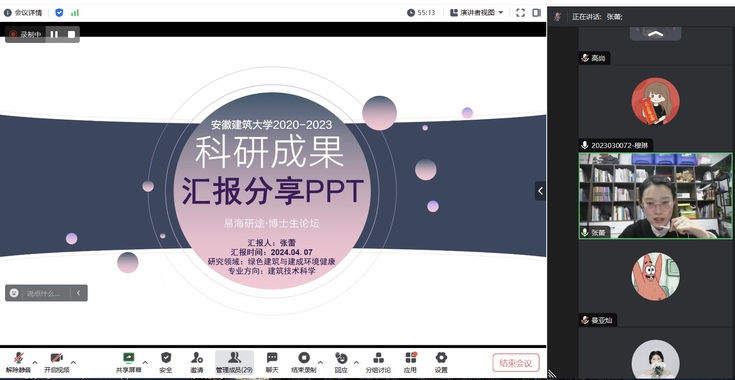Toggle fullscreen mode icon in top bar
Image resolution: width=735 pixels, height=380 pixels.
click(x=520, y=13)
